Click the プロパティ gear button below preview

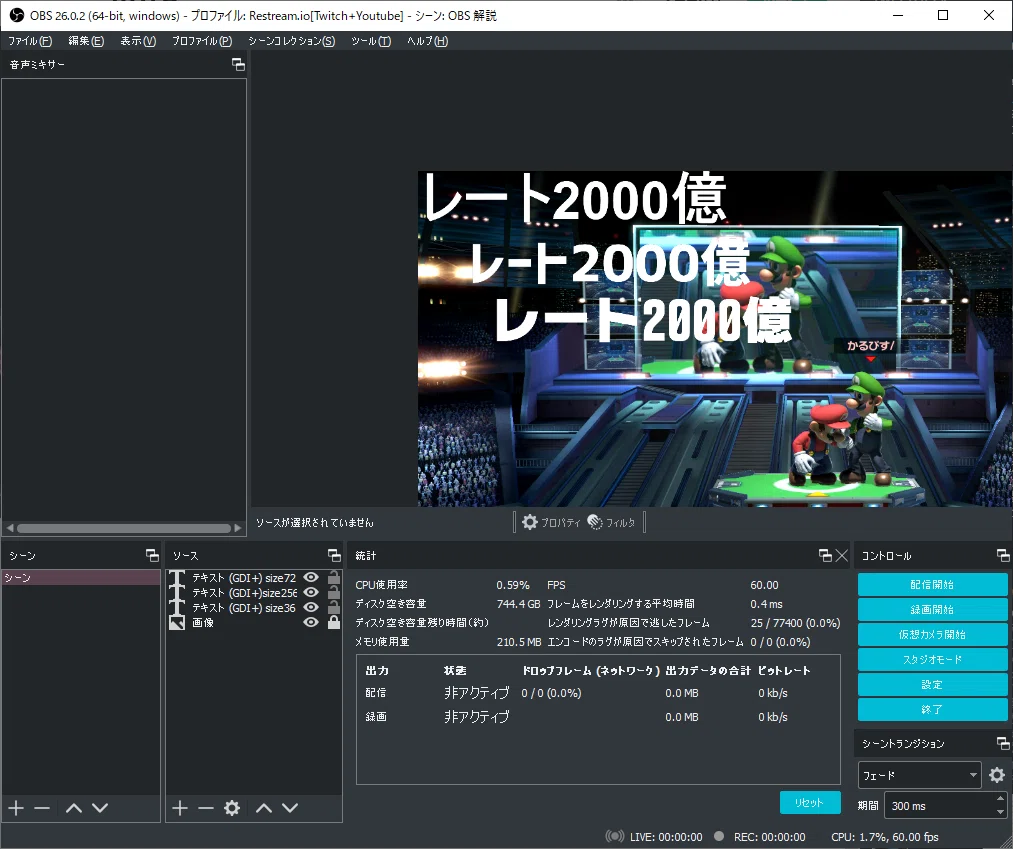(x=551, y=522)
